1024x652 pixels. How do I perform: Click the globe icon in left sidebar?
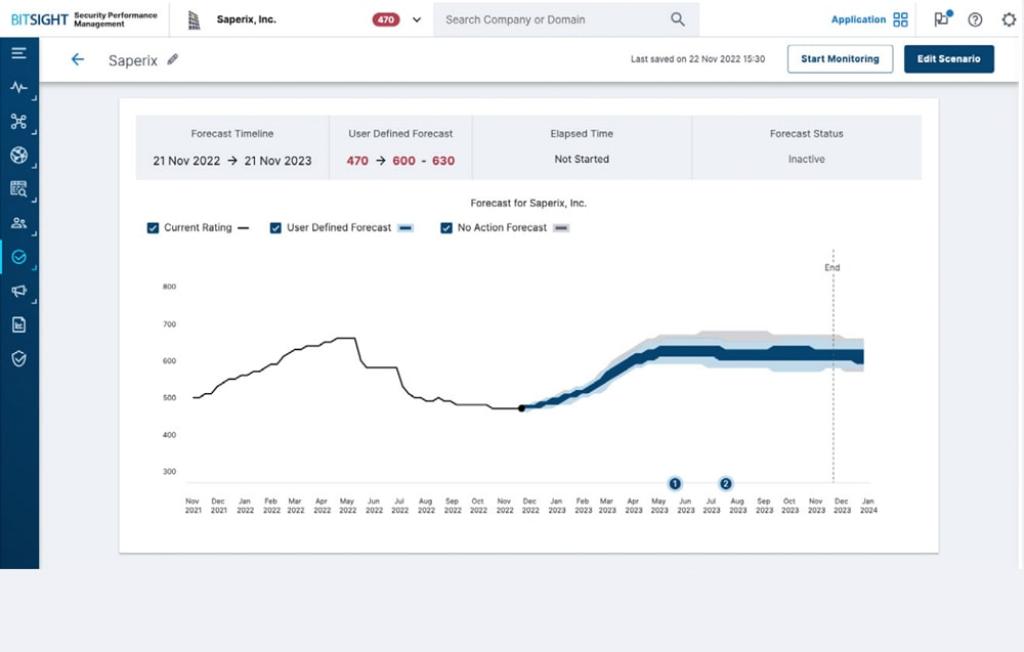(x=18, y=155)
